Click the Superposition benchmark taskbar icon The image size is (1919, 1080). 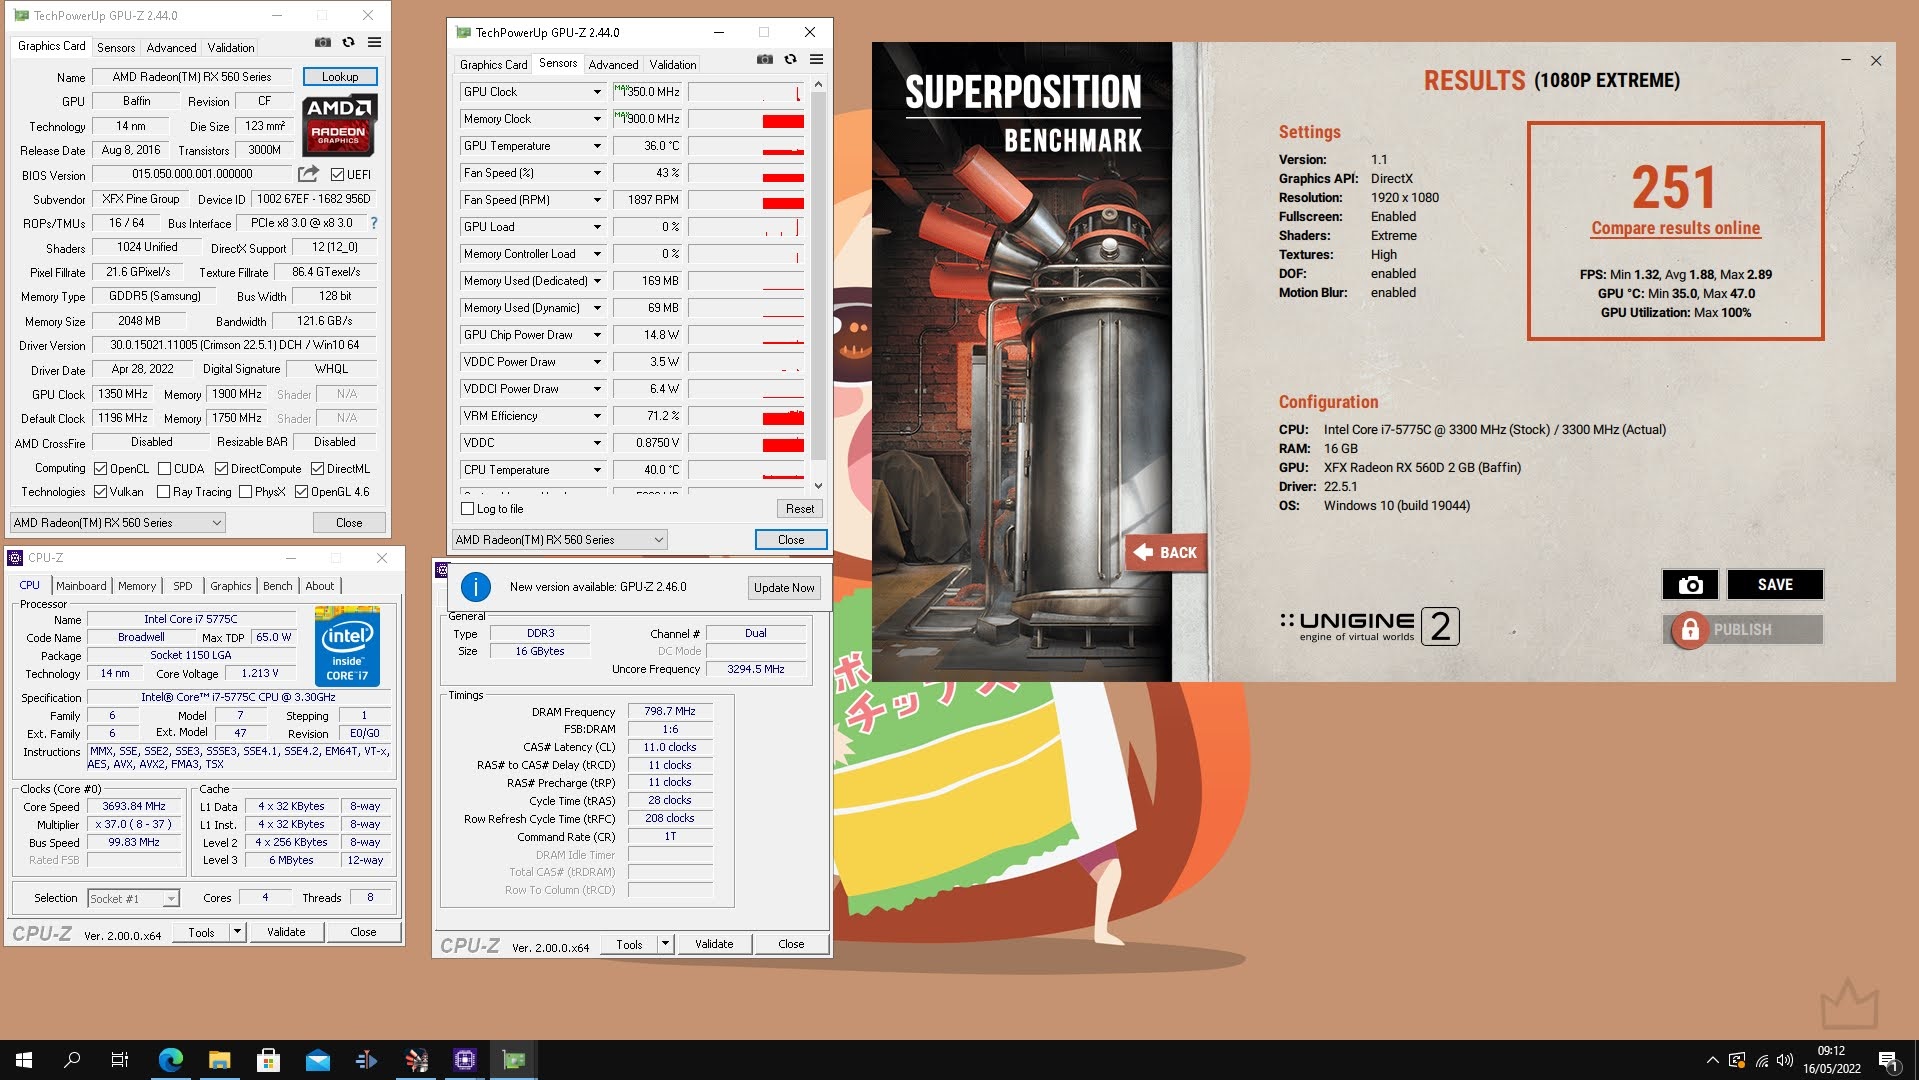[416, 1060]
